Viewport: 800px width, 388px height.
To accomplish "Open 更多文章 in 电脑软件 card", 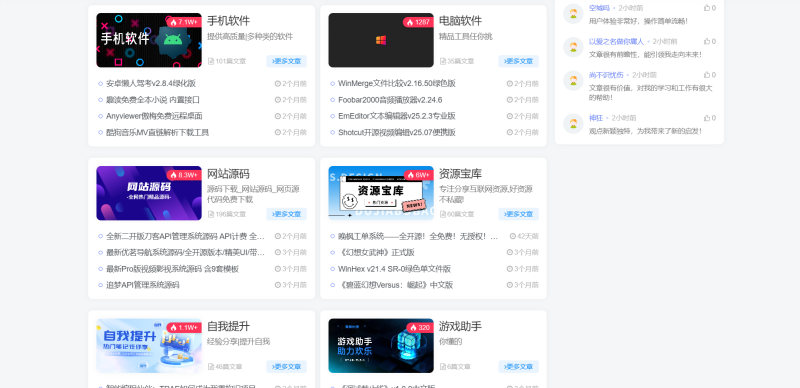I will point(518,61).
